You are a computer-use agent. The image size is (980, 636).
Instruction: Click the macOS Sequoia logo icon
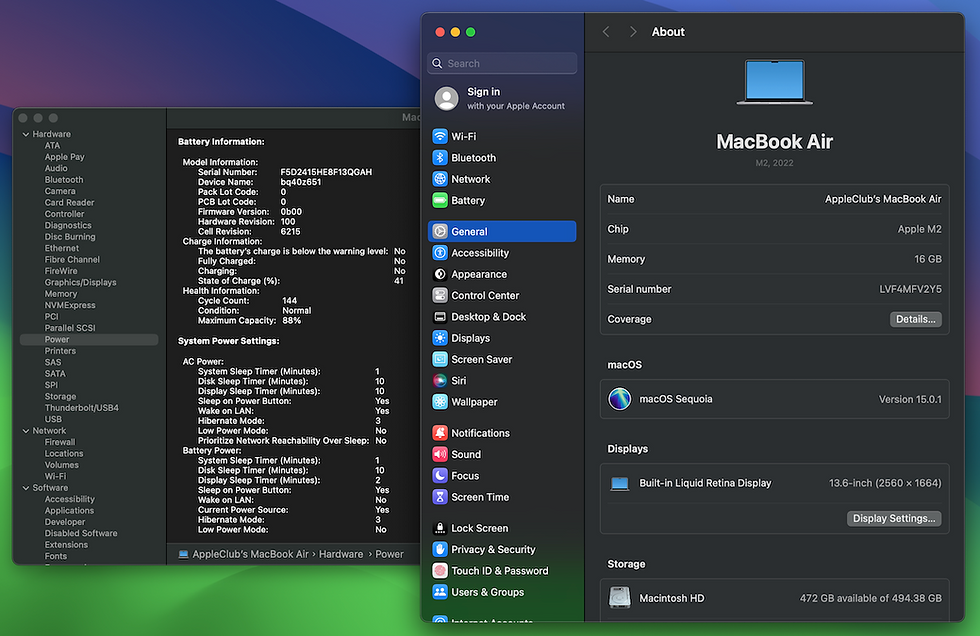tap(619, 399)
